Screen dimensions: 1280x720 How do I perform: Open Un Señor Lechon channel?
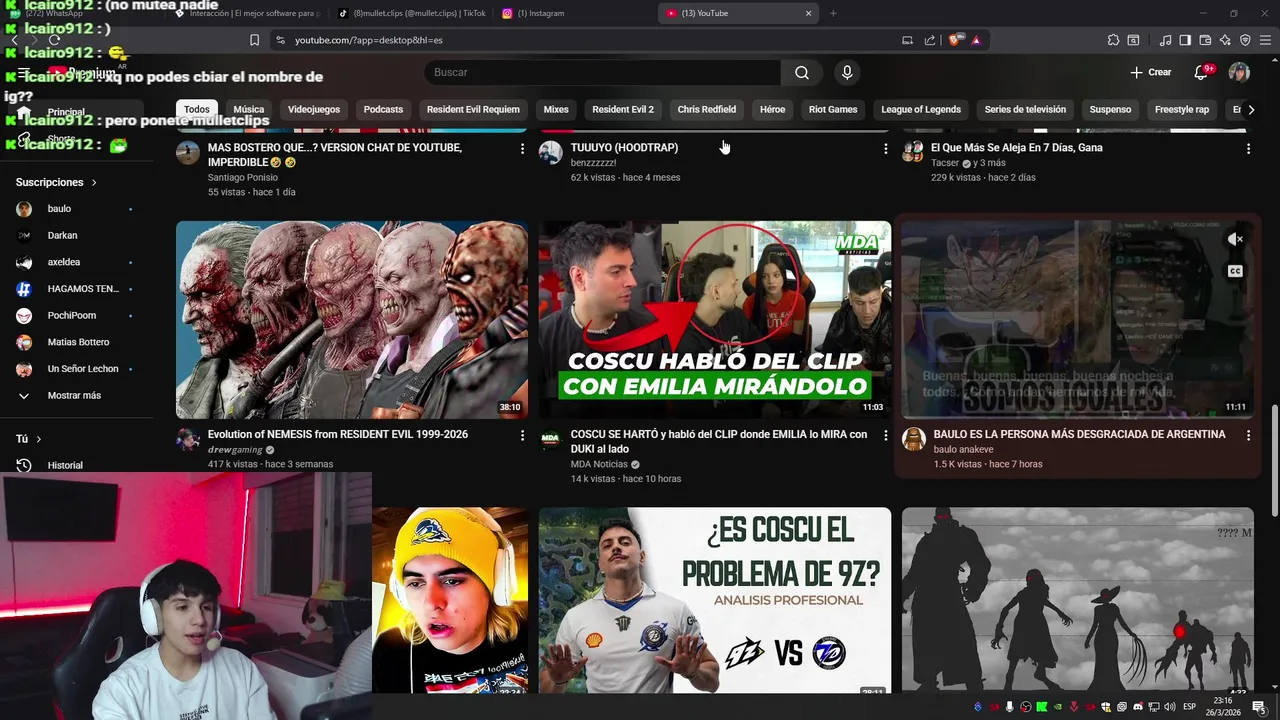click(76, 368)
